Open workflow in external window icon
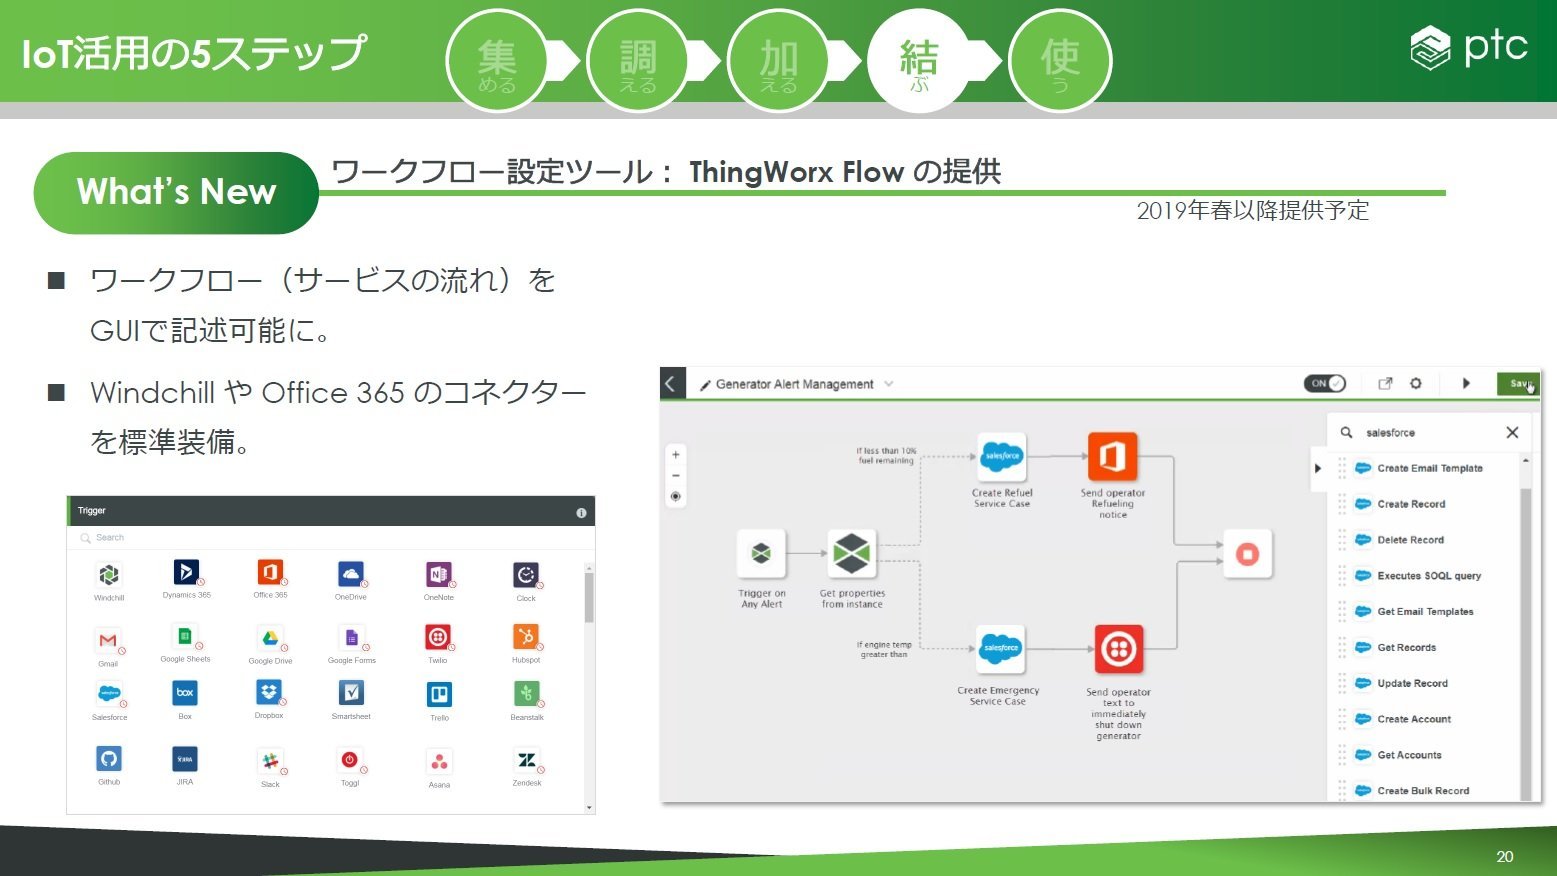1557x876 pixels. [x=1385, y=383]
